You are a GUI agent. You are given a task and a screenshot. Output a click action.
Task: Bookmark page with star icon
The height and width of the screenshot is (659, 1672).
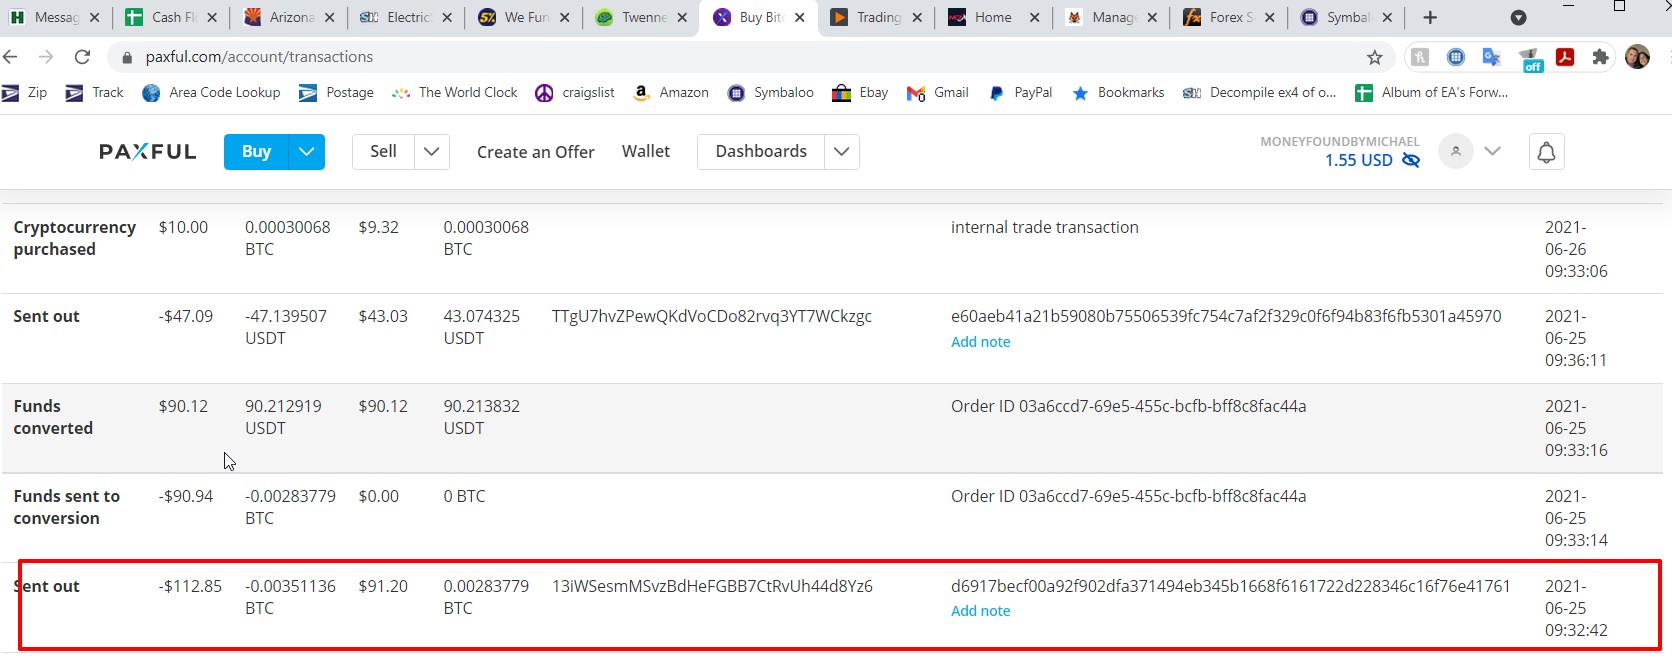(1374, 57)
